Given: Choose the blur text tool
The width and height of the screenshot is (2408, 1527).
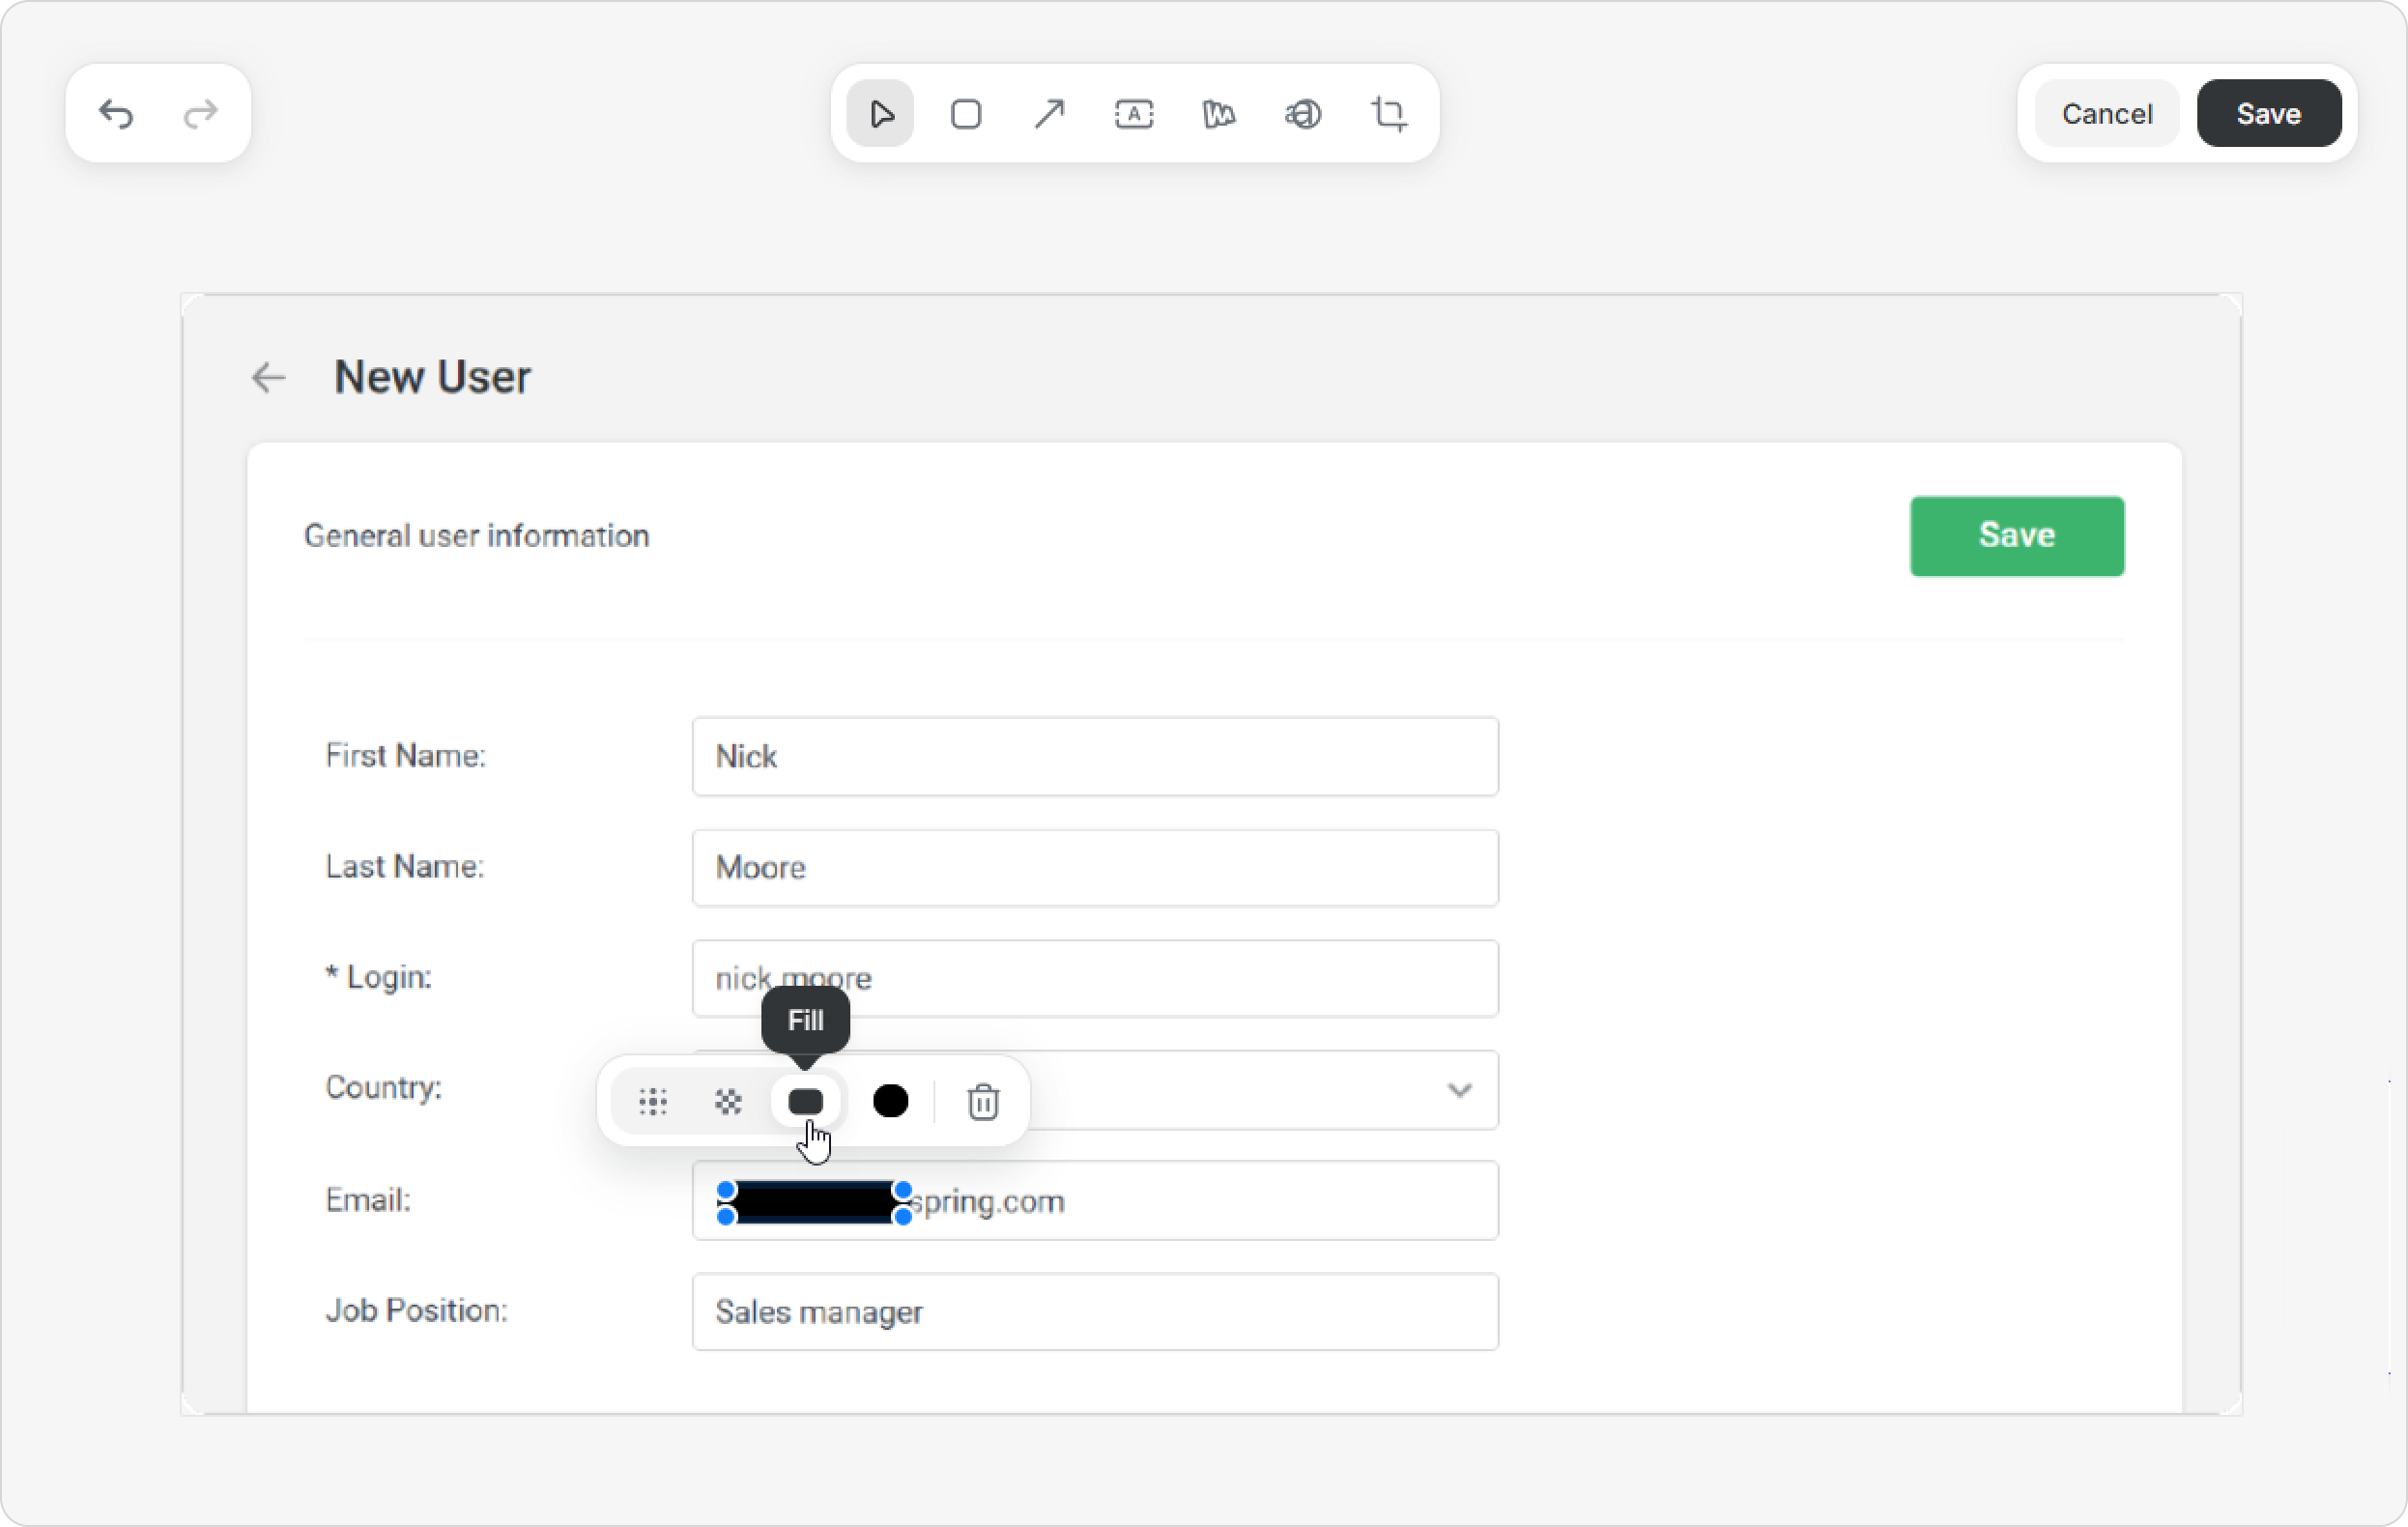Looking at the screenshot, I should click(x=1303, y=114).
